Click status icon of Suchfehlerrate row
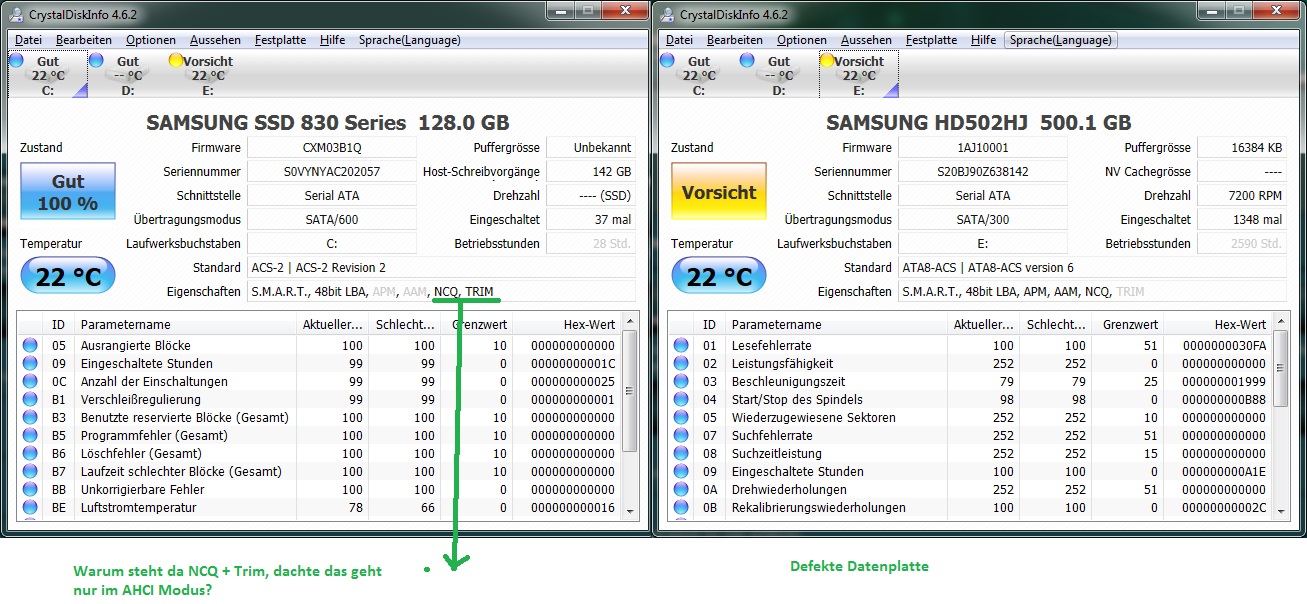Image resolution: width=1307 pixels, height=604 pixels. (681, 435)
